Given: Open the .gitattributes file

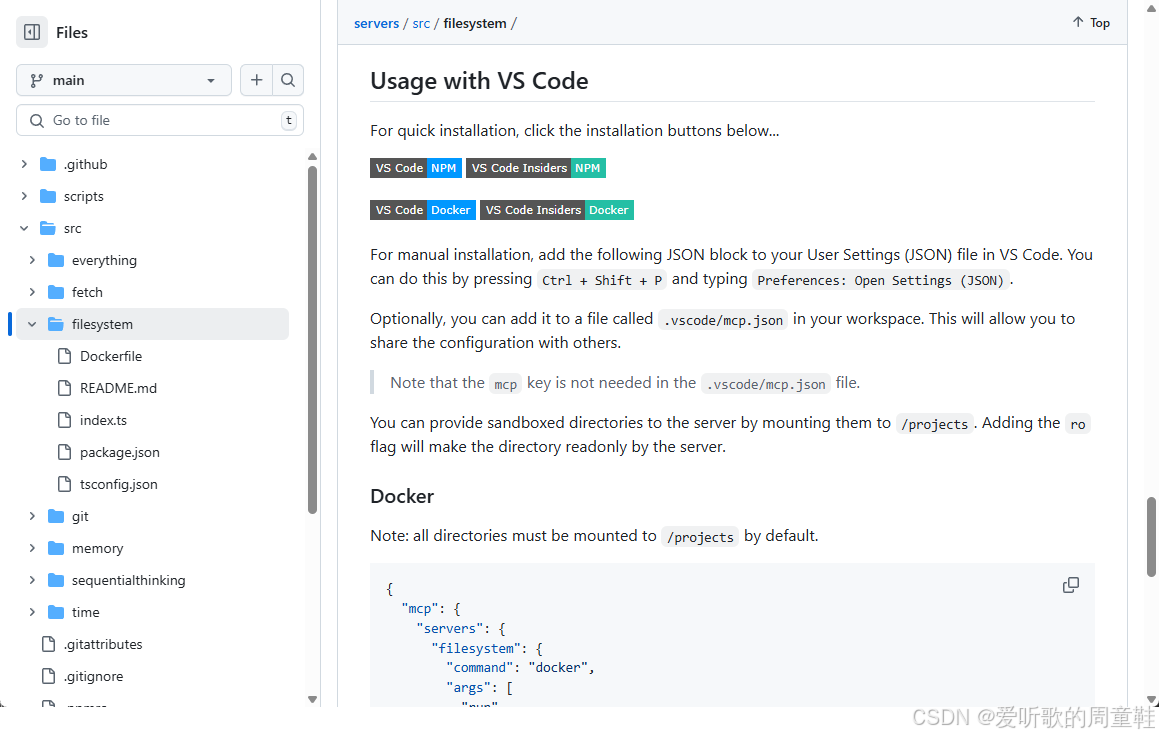Looking at the screenshot, I should (103, 644).
